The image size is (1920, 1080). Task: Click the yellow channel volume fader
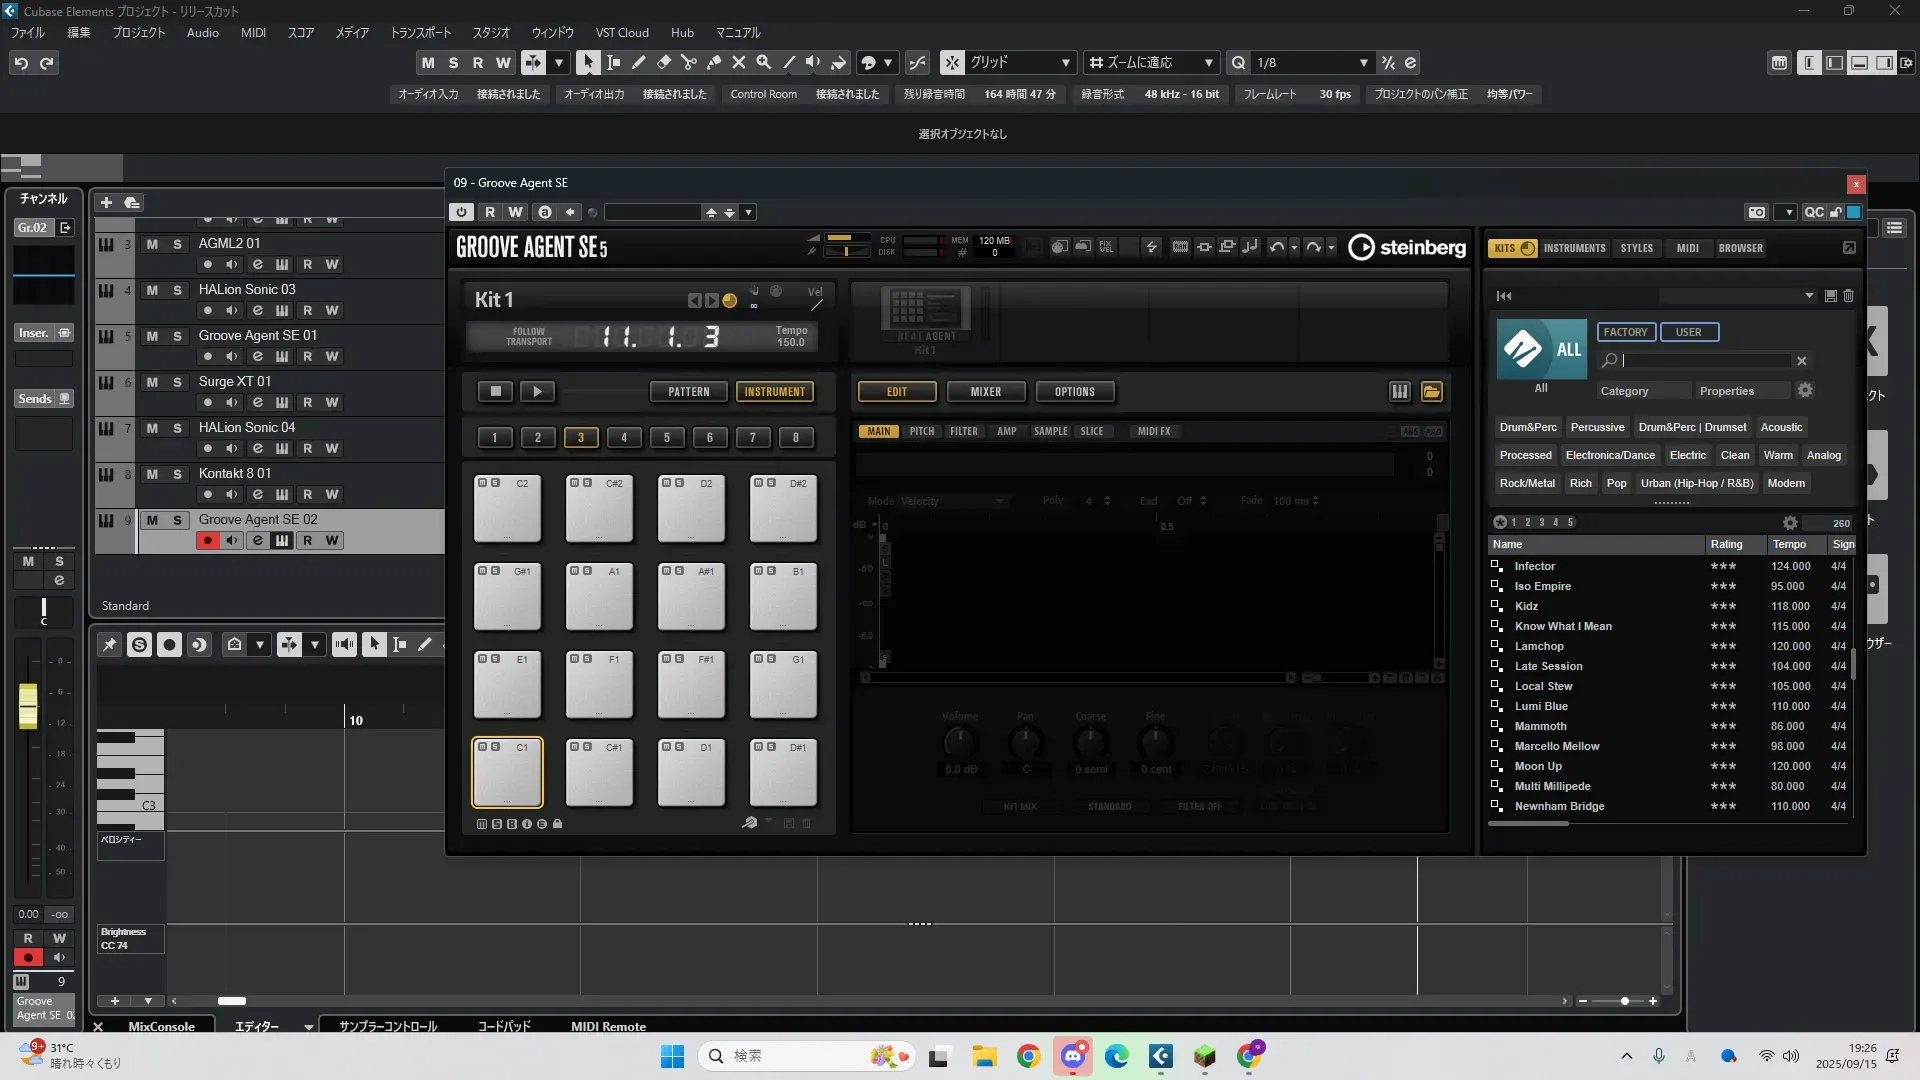(28, 706)
